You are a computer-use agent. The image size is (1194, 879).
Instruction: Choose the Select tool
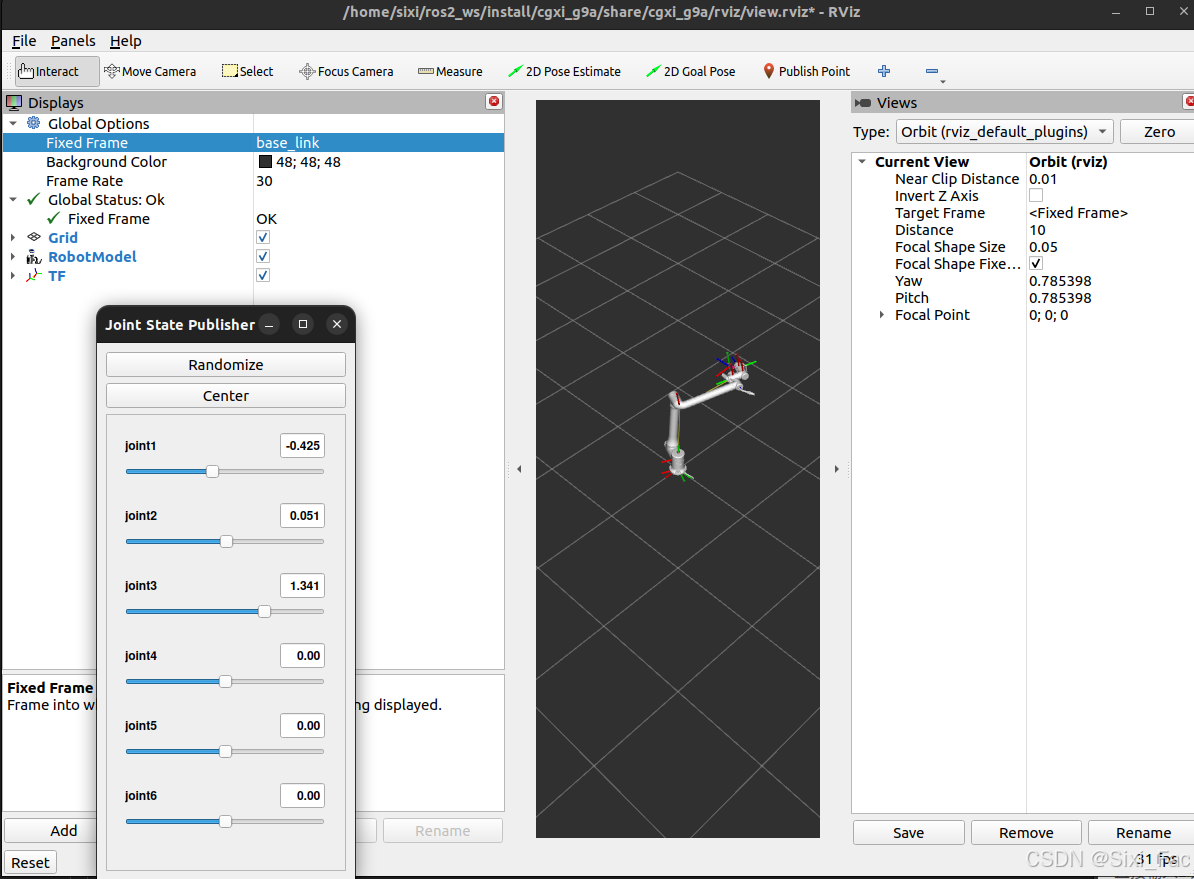point(247,71)
